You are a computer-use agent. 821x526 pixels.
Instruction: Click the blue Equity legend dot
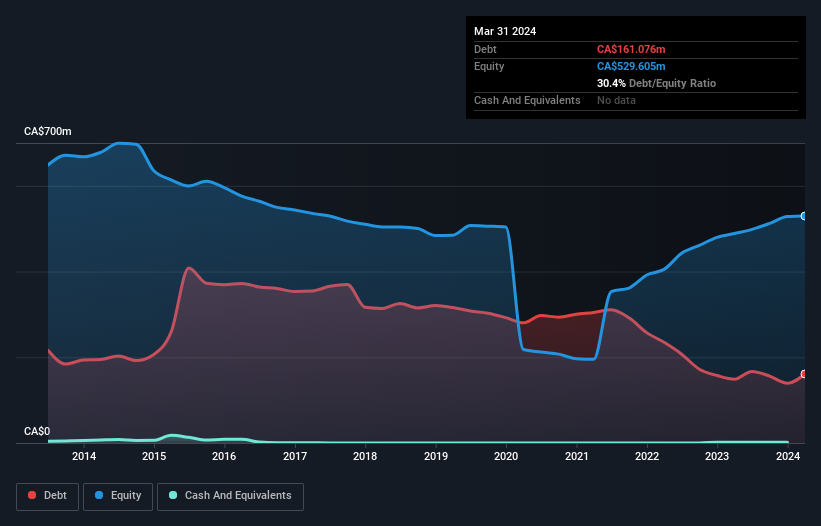click(99, 495)
